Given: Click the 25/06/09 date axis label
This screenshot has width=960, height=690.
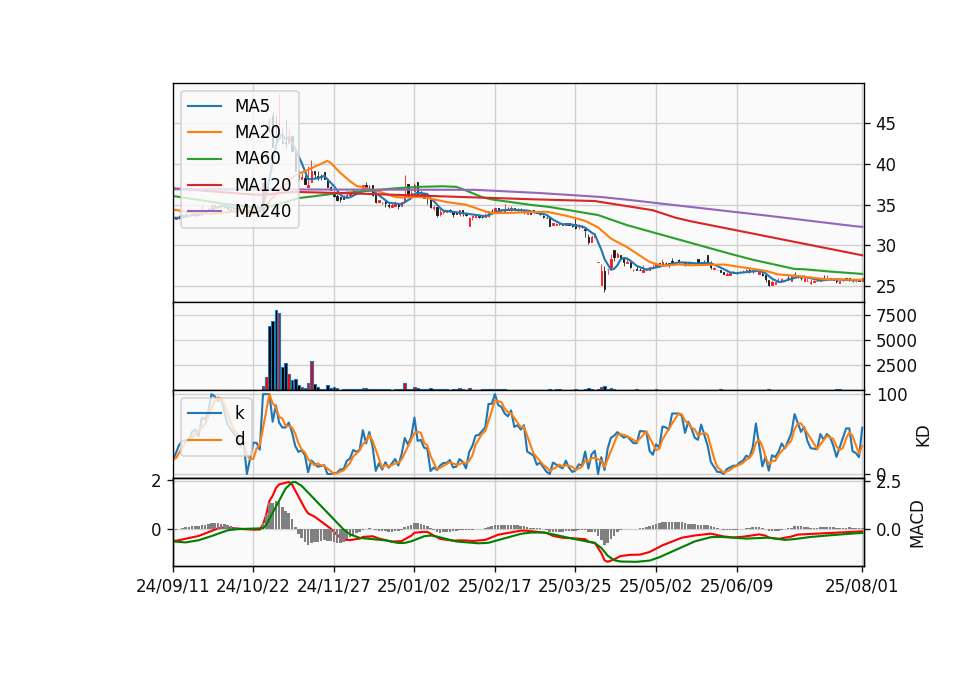Looking at the screenshot, I should [x=737, y=586].
